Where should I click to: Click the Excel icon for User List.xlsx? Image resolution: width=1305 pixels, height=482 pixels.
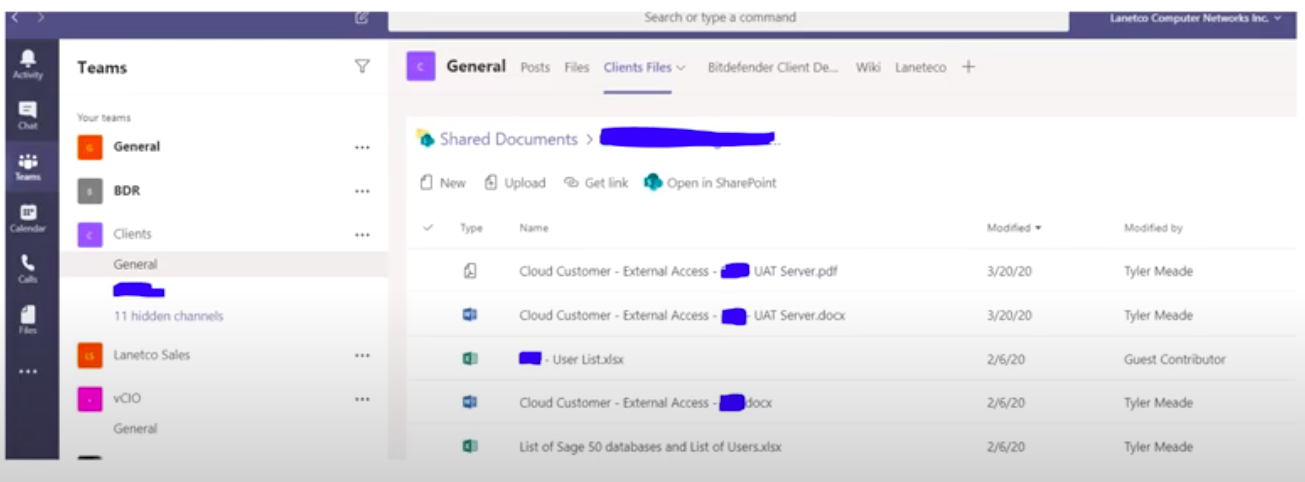click(x=469, y=359)
